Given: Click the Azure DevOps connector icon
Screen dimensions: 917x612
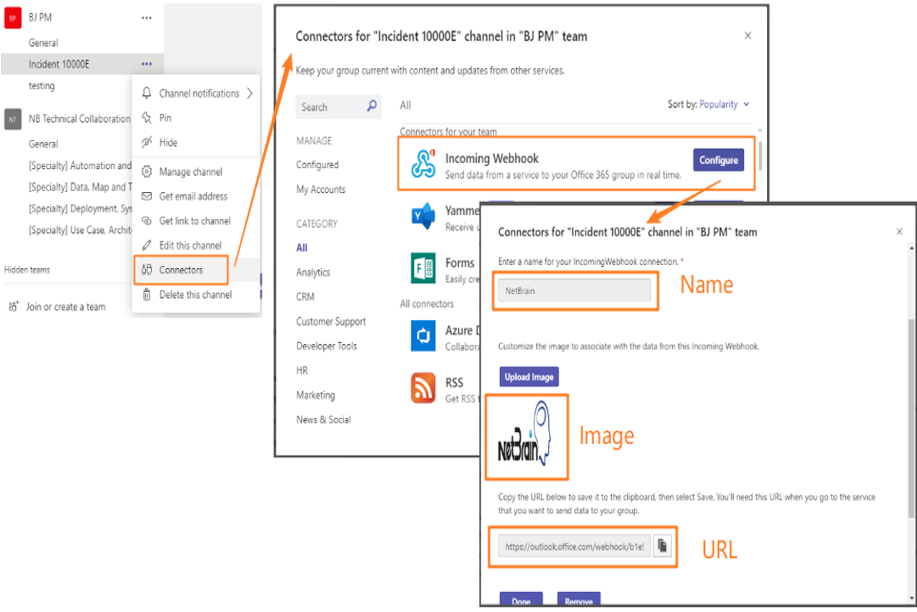Looking at the screenshot, I should point(423,337).
